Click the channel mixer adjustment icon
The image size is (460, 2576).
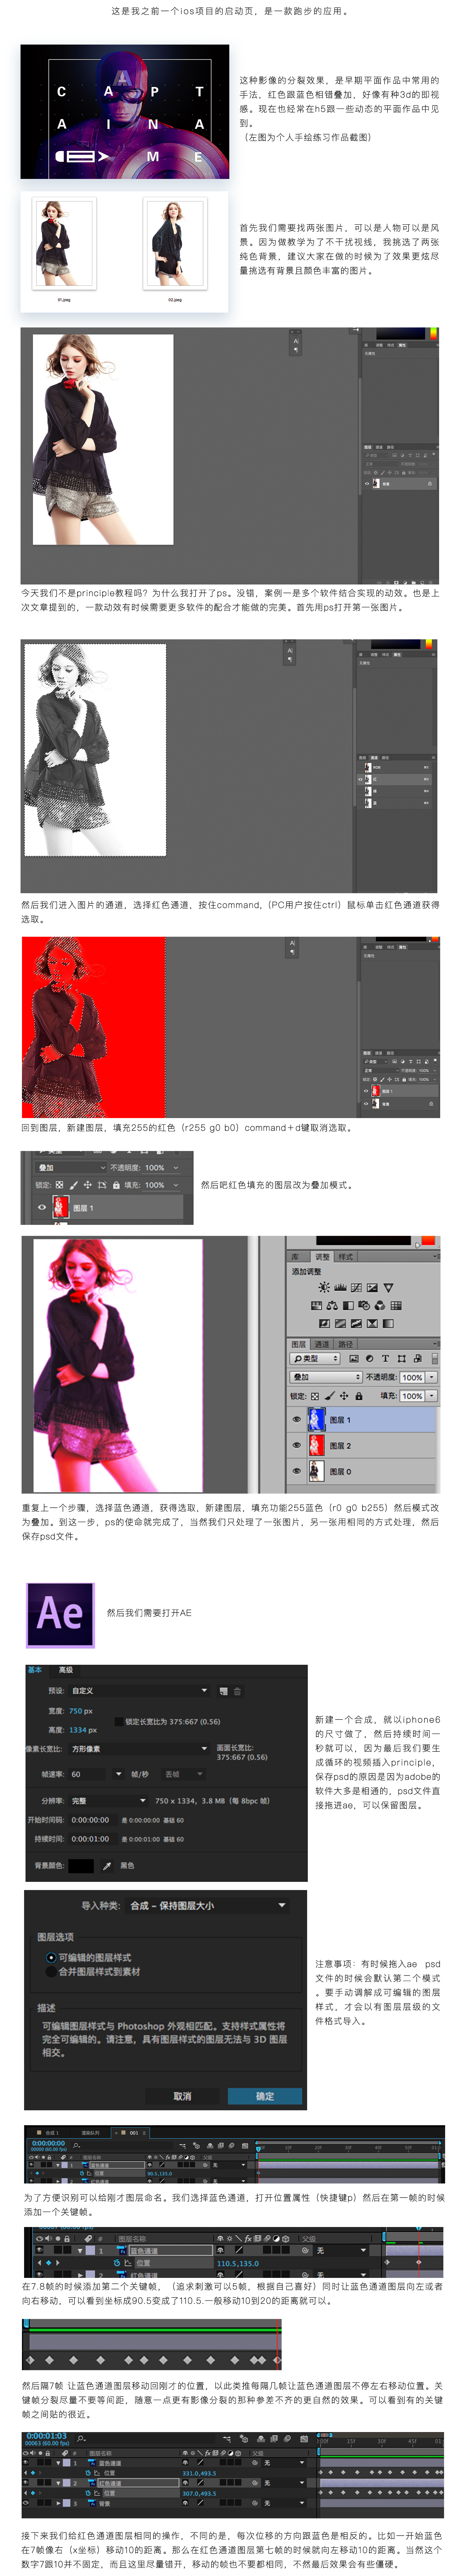click(x=380, y=1305)
